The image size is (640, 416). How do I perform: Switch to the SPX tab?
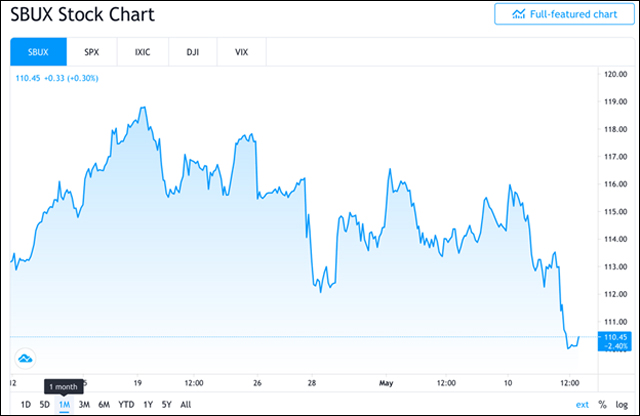pyautogui.click(x=92, y=51)
